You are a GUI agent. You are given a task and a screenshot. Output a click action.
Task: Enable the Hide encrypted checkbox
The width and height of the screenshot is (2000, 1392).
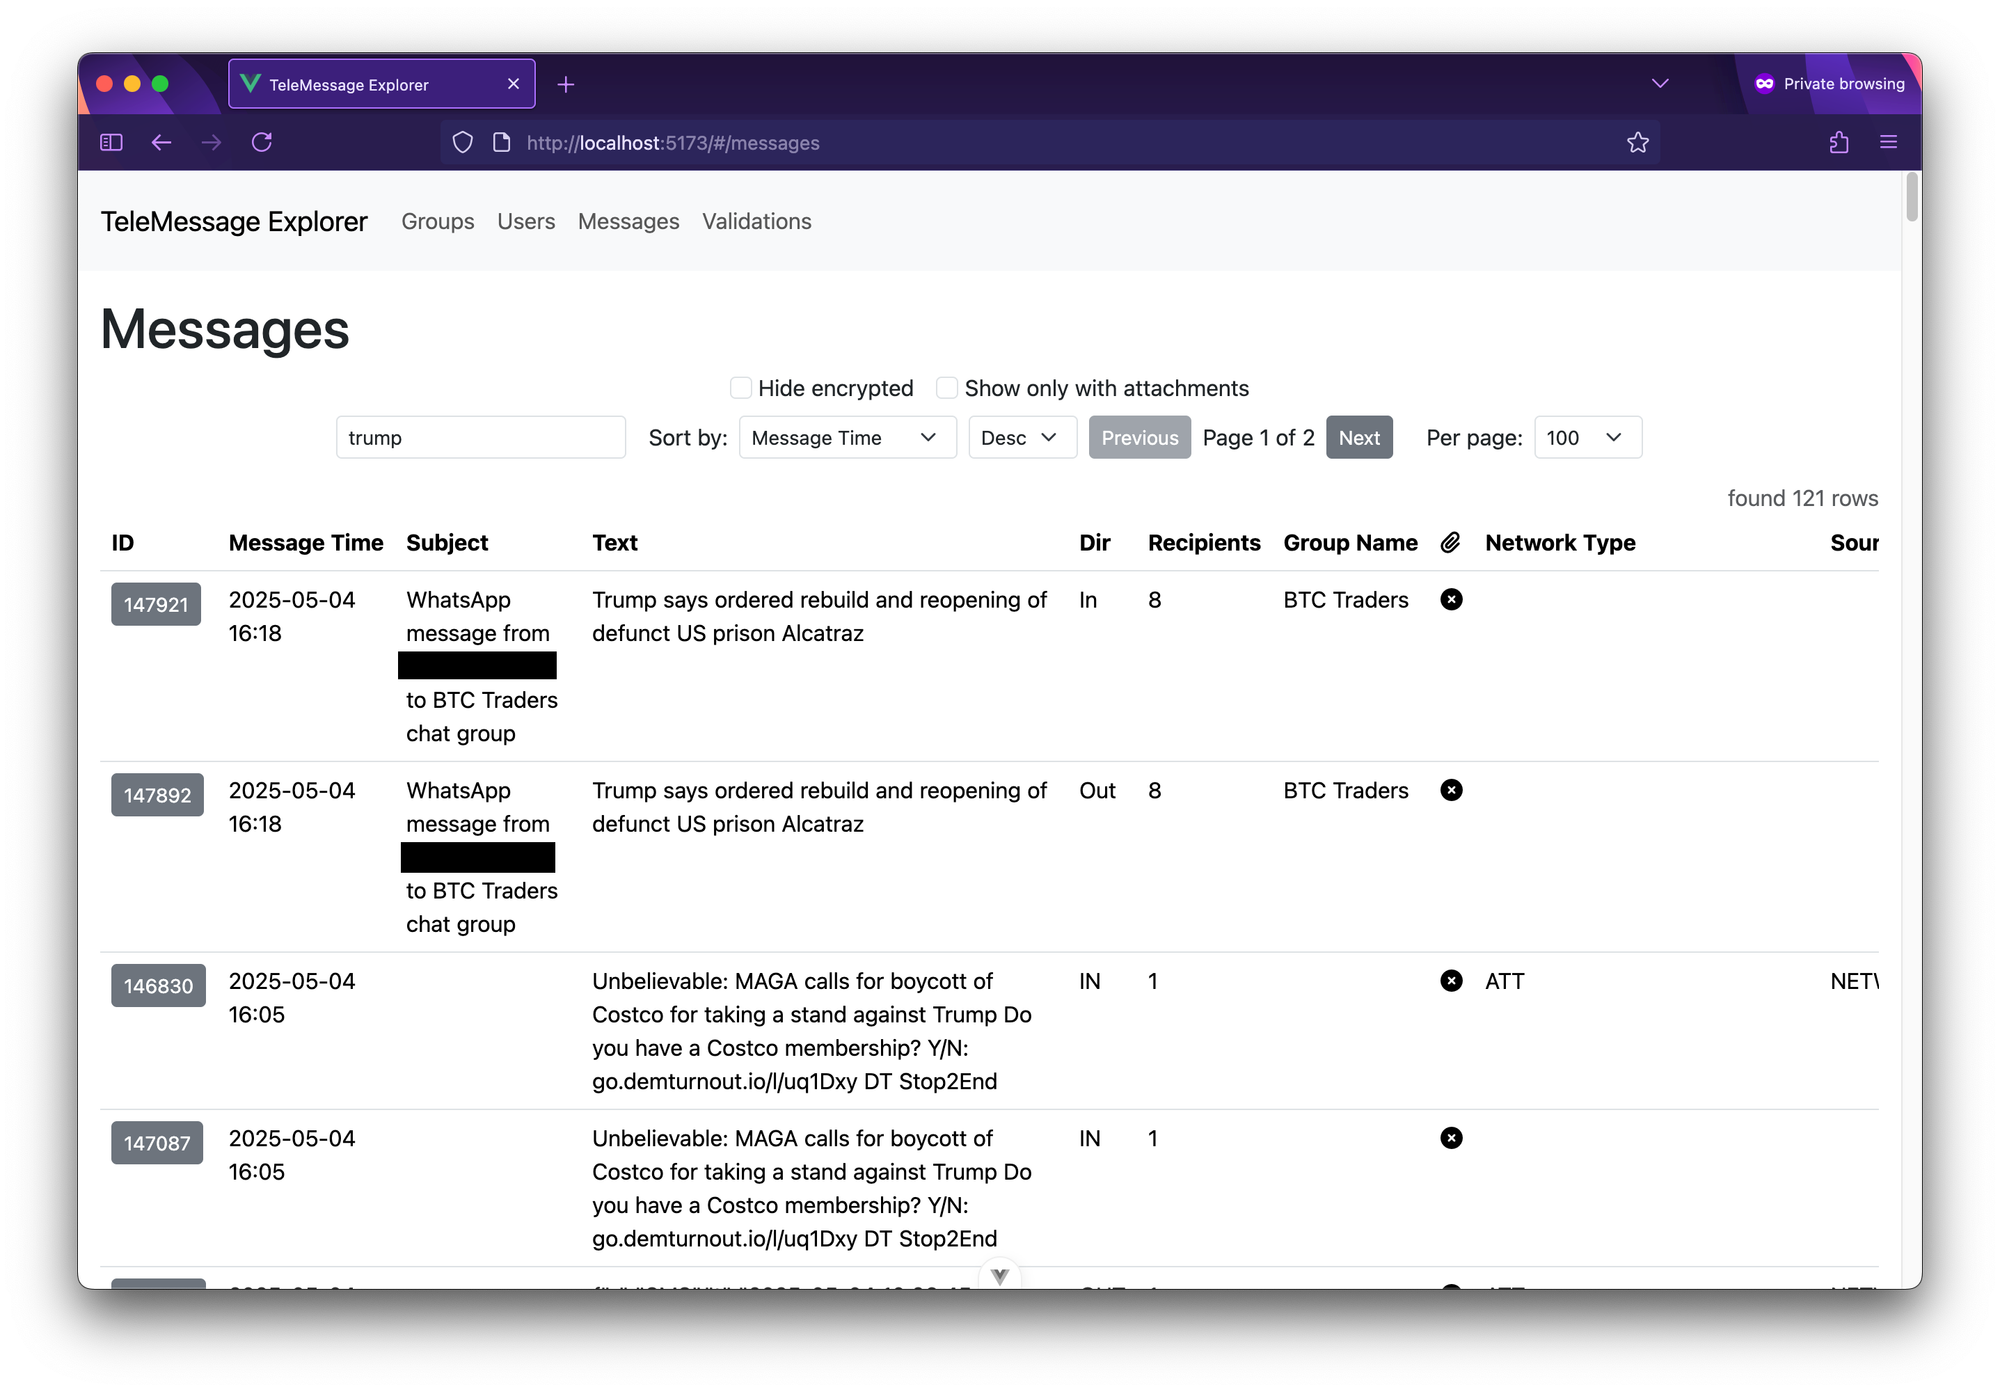tap(741, 387)
